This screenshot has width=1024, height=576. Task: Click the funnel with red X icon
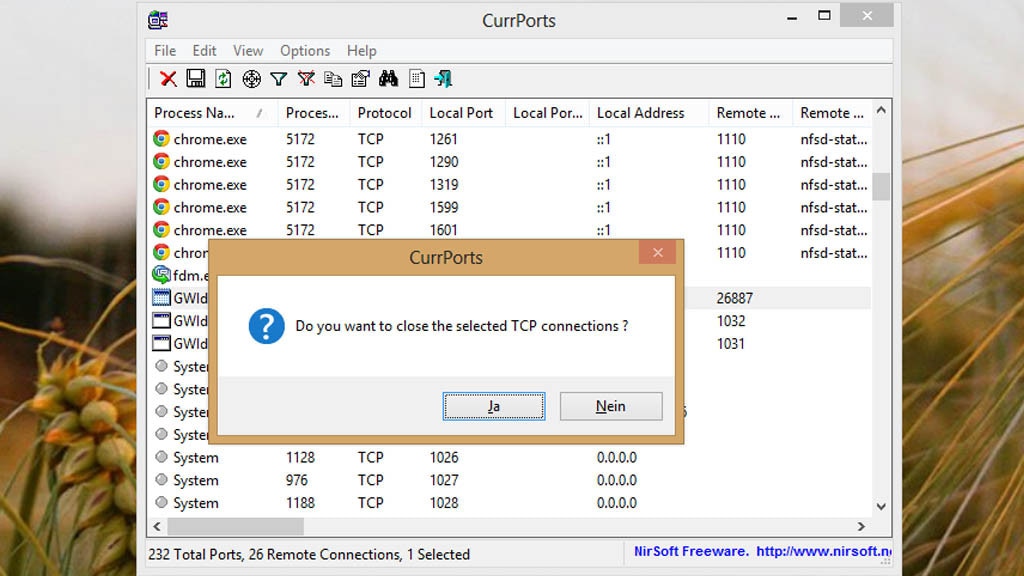(306, 79)
